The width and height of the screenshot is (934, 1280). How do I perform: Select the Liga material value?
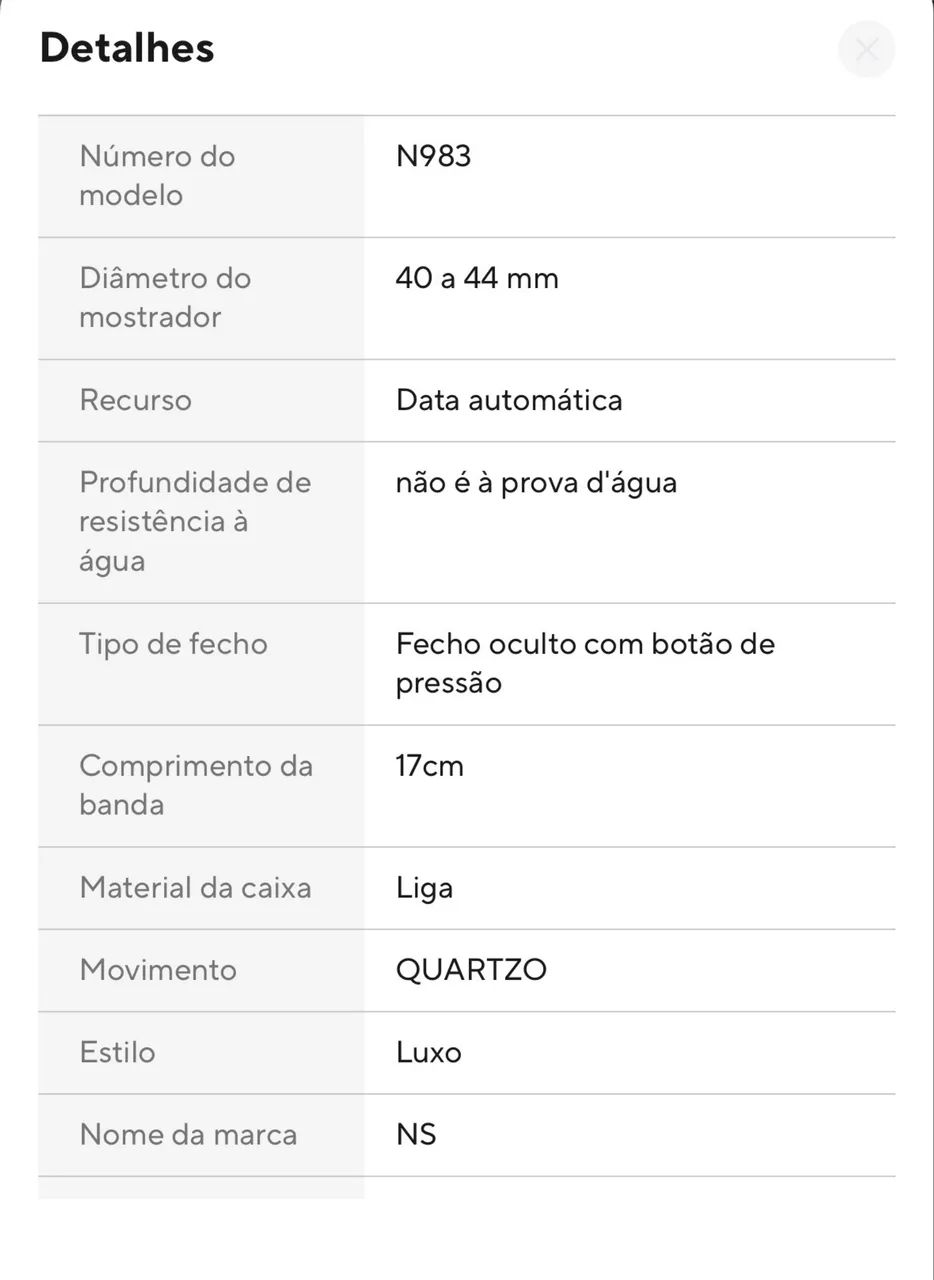[x=424, y=889]
